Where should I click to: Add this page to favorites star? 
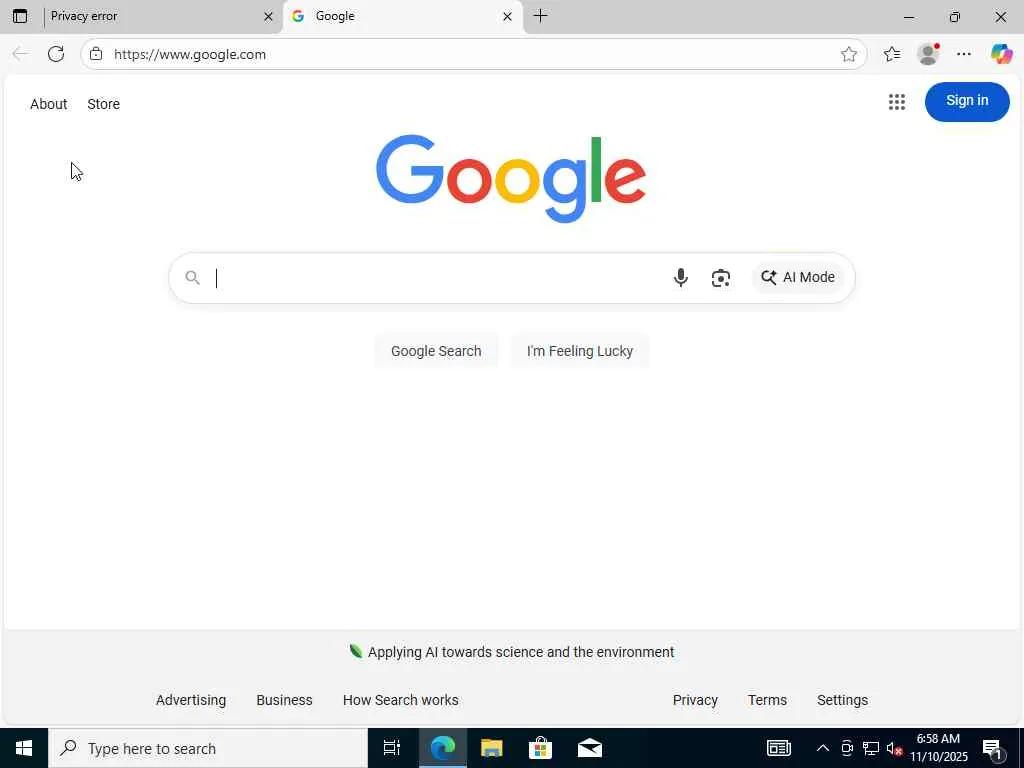(x=848, y=54)
